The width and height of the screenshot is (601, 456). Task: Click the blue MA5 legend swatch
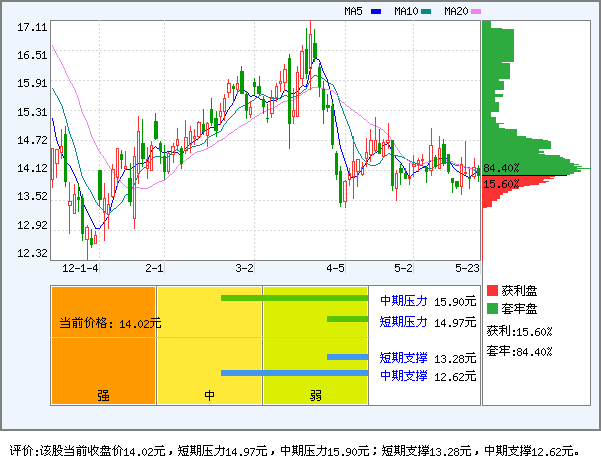coord(376,12)
